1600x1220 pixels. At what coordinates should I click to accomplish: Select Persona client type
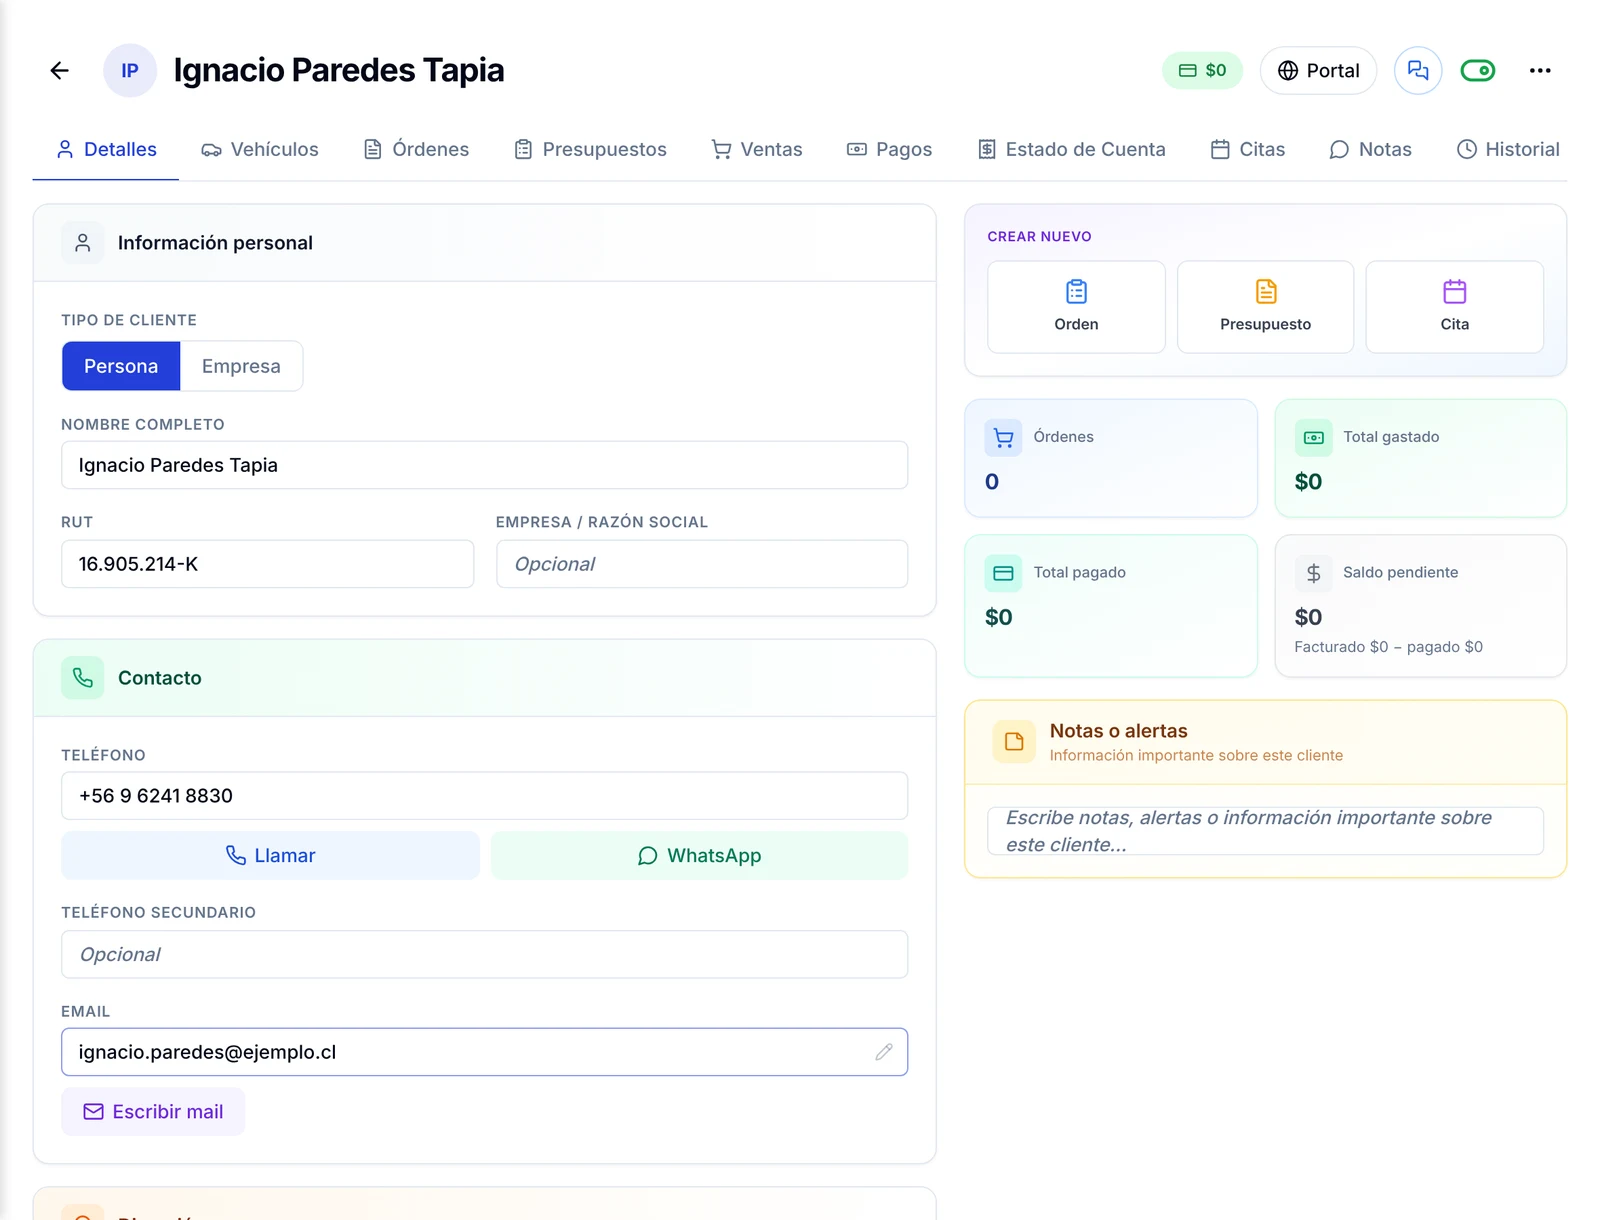click(x=121, y=366)
